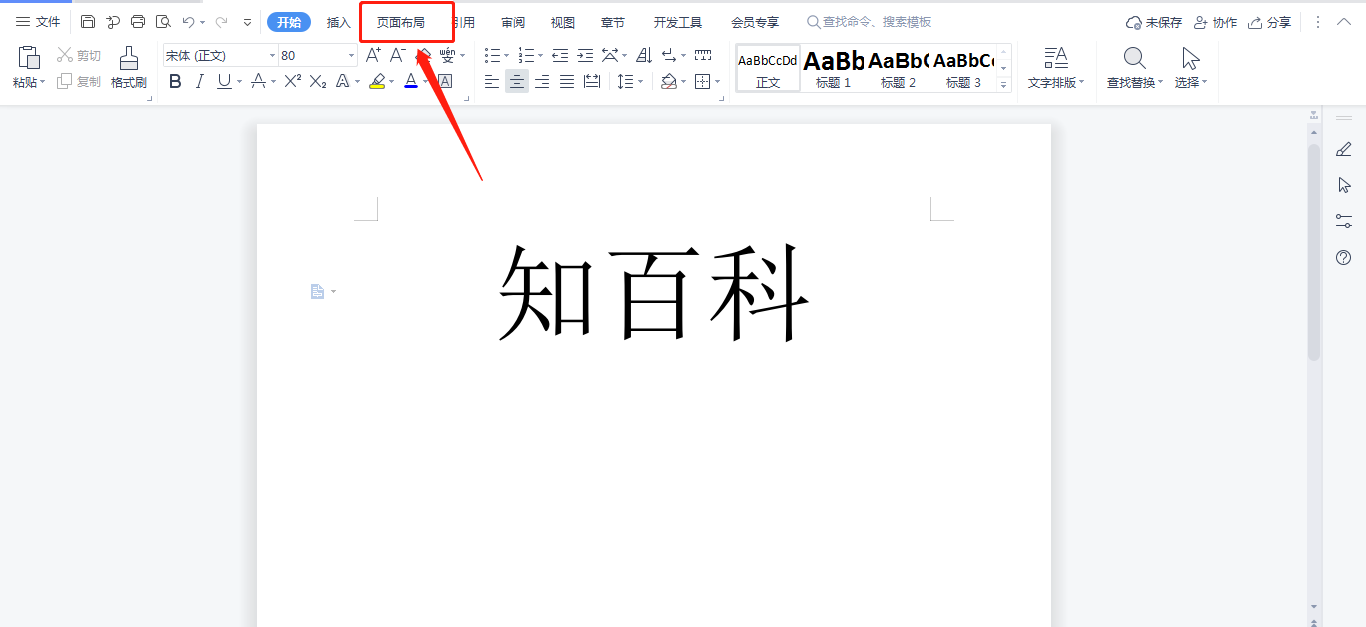Toggle underline on selected text
1366x627 pixels.
[x=222, y=82]
